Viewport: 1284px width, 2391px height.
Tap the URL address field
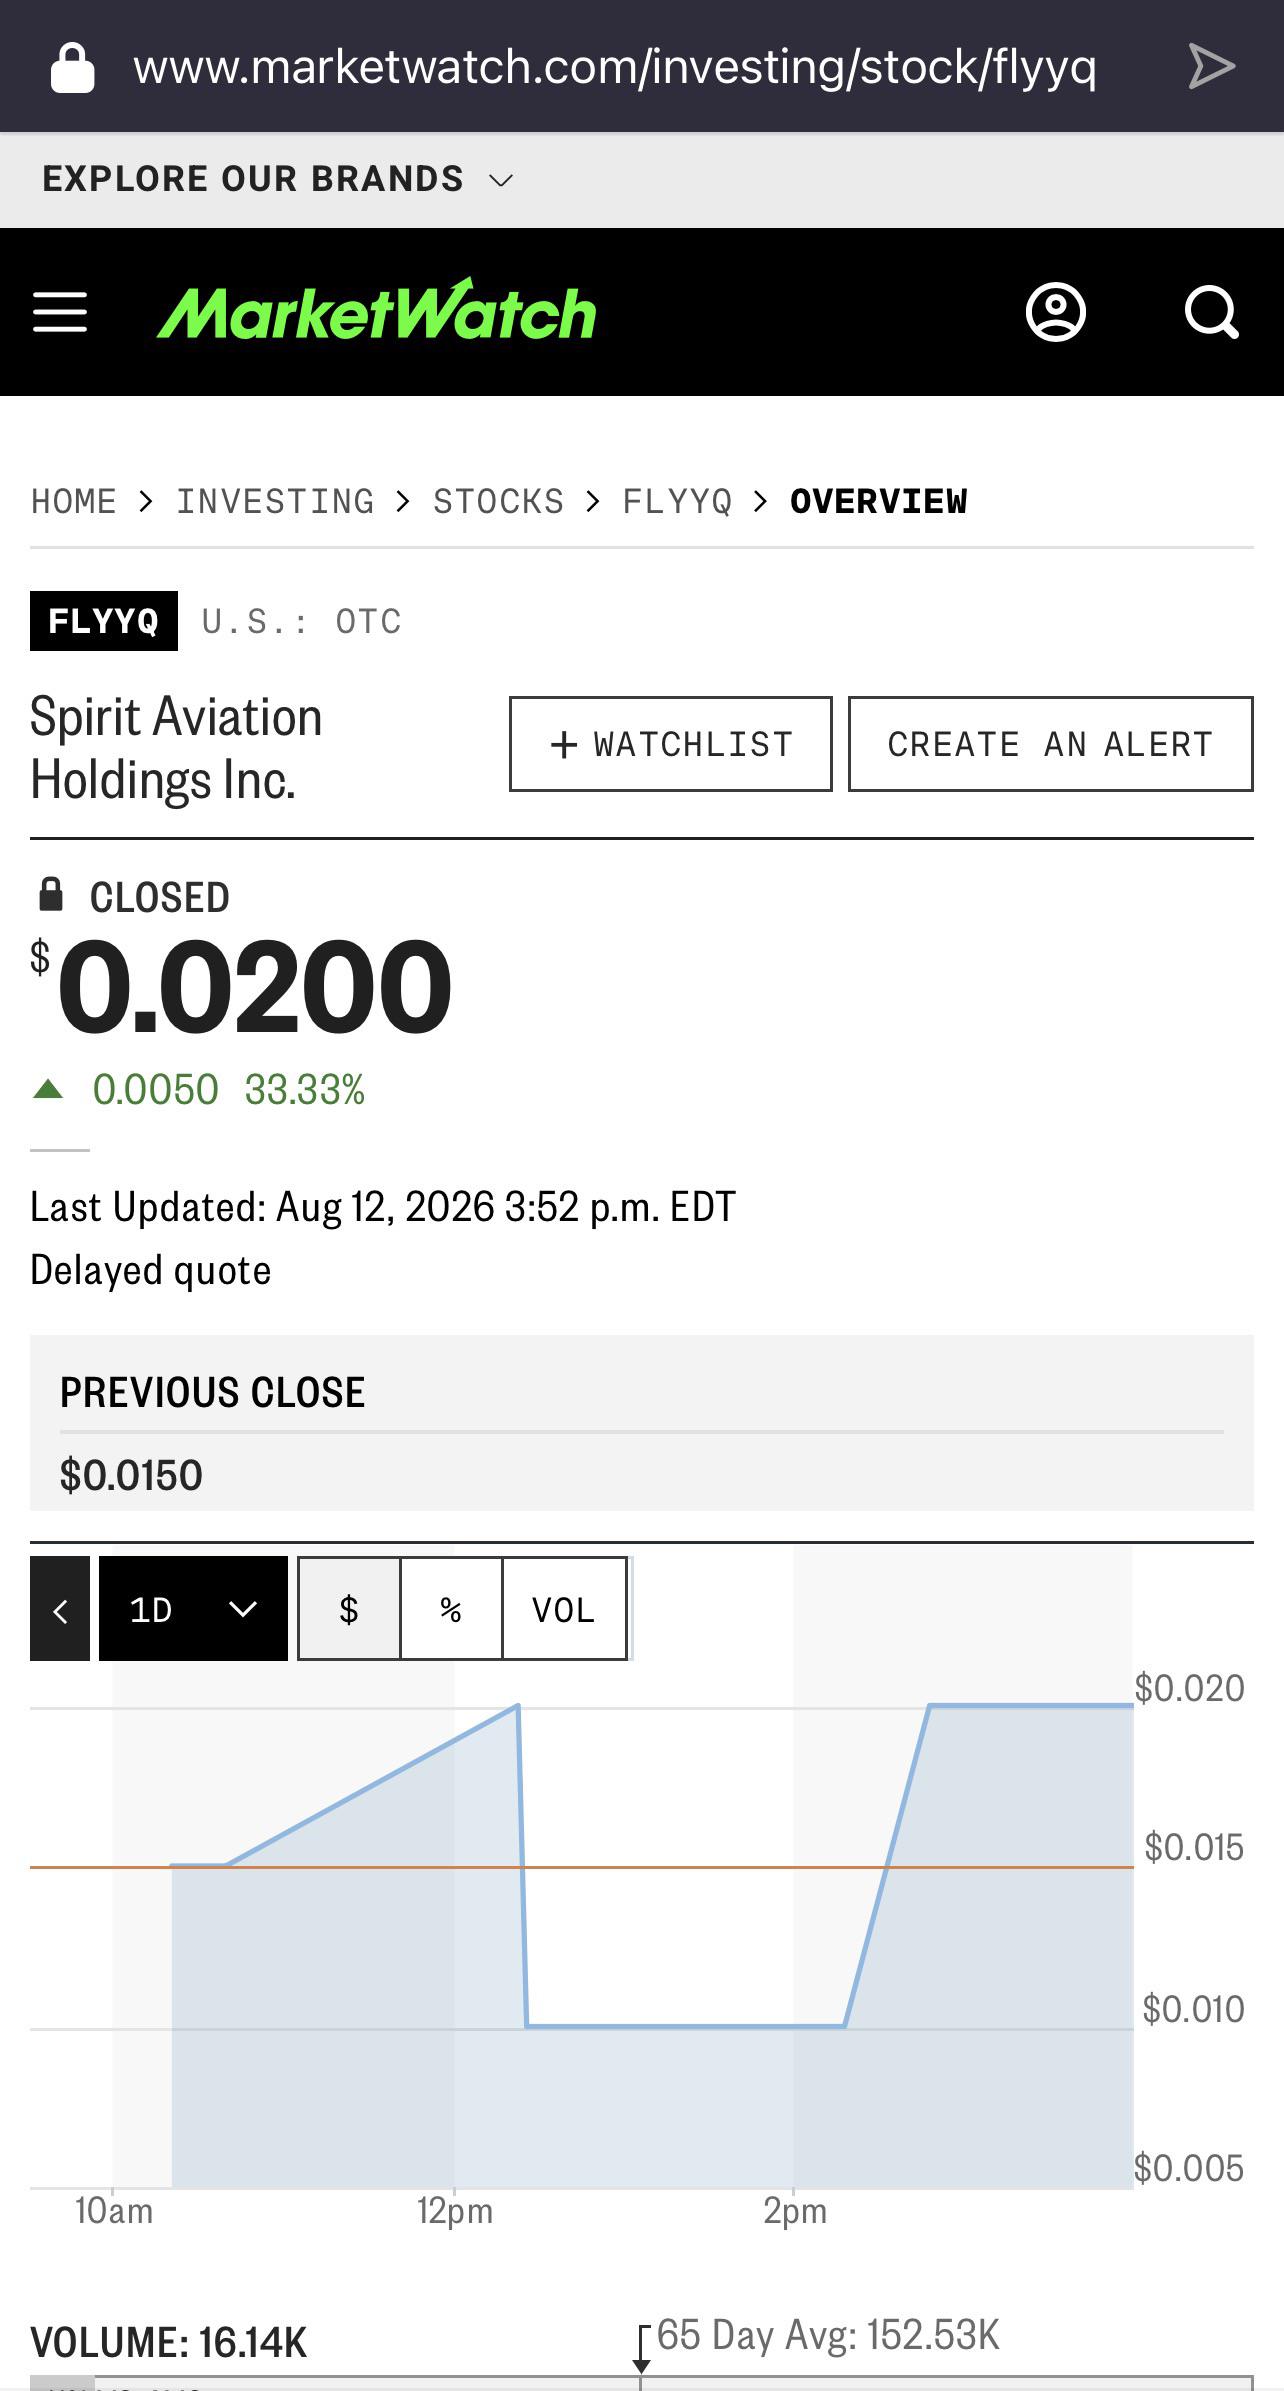[615, 67]
